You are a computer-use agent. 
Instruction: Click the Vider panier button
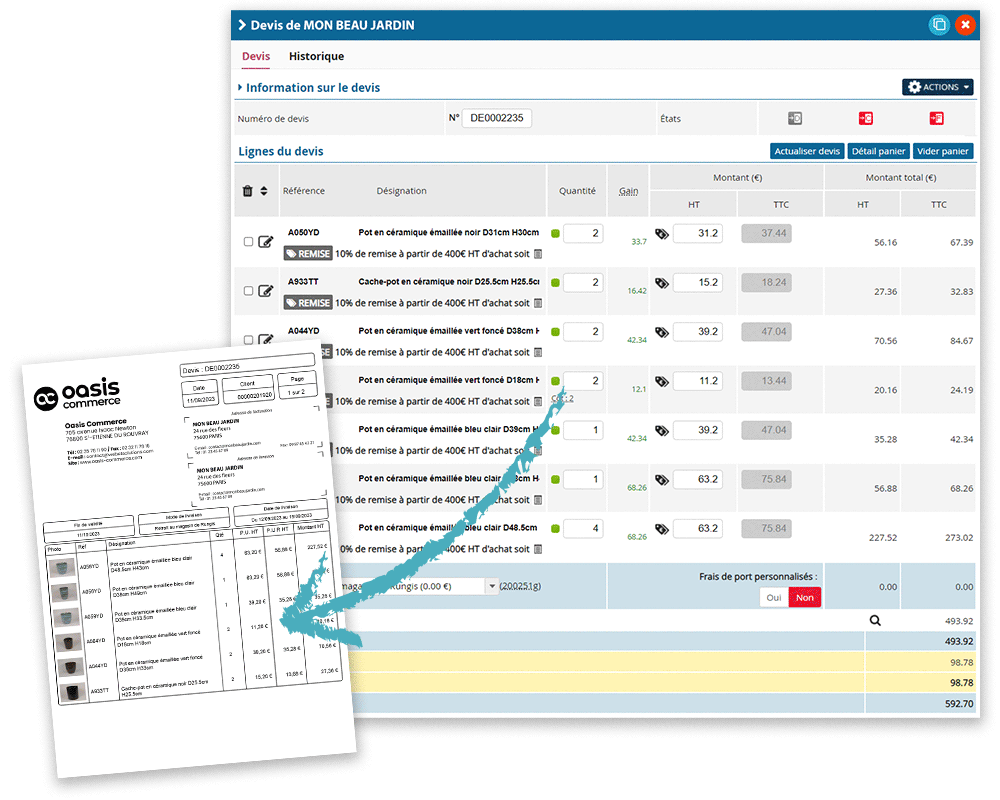coord(943,151)
